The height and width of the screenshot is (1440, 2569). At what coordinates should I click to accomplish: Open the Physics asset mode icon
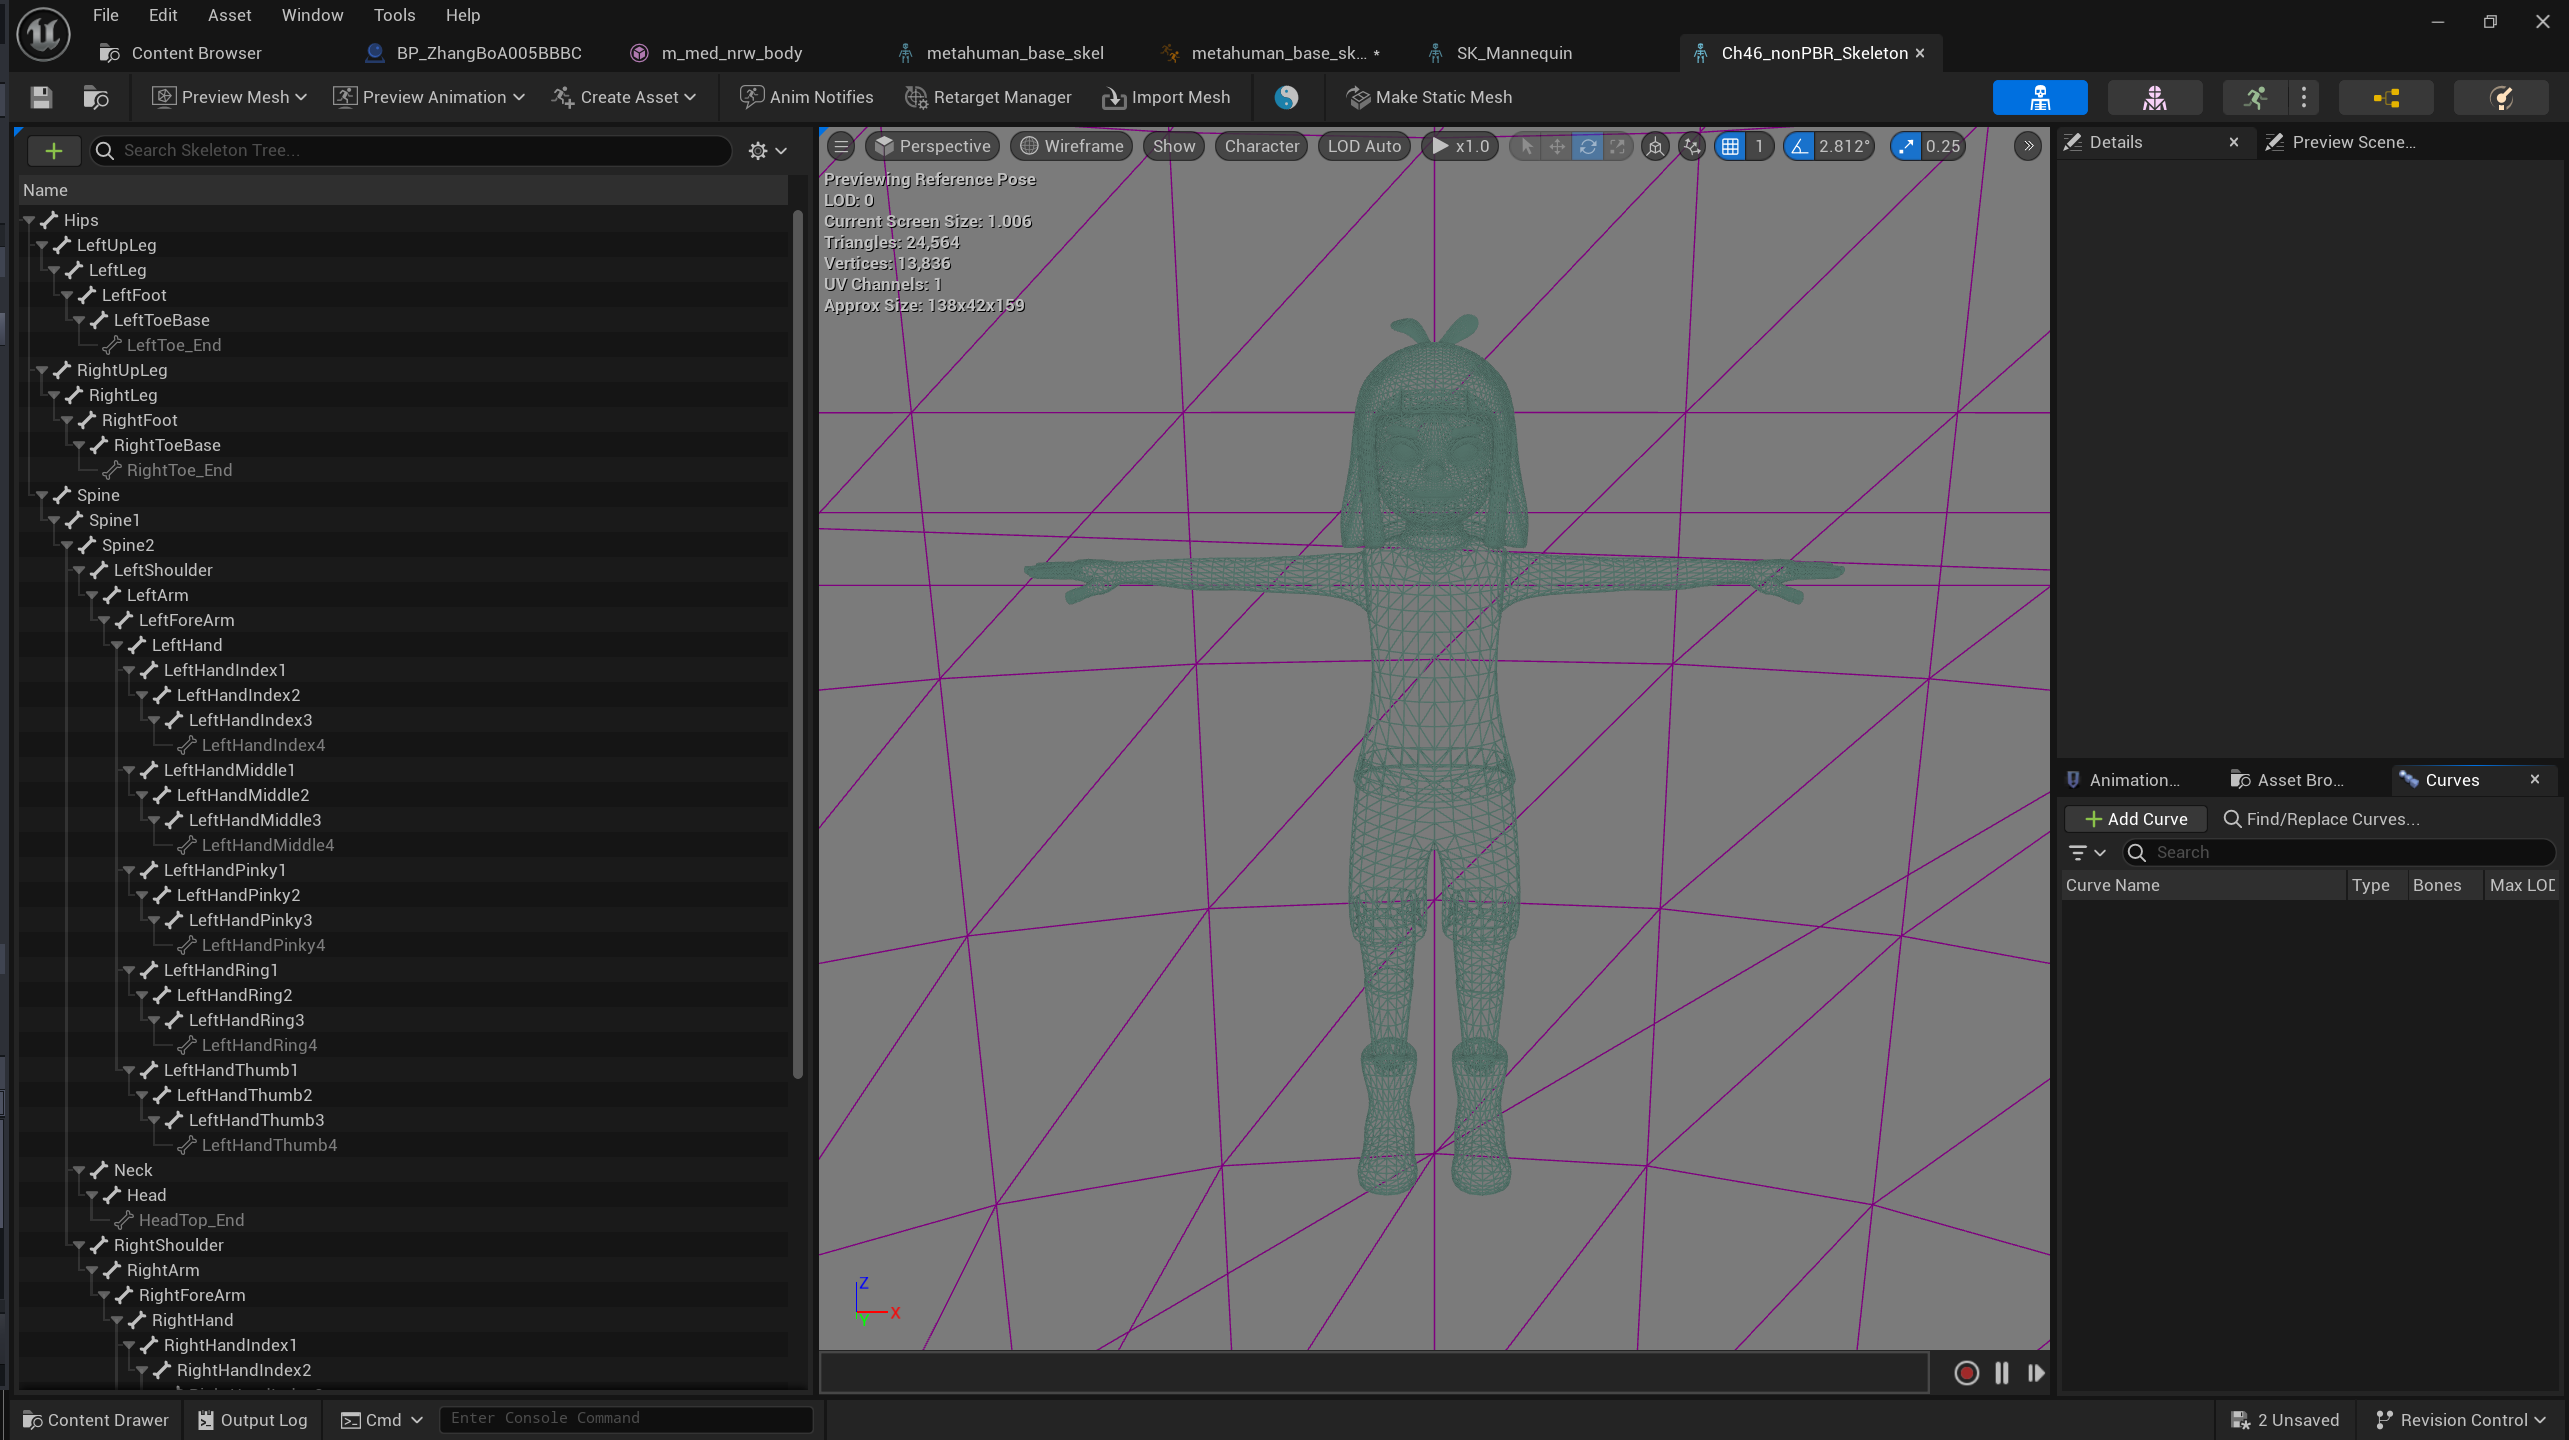click(x=2500, y=97)
